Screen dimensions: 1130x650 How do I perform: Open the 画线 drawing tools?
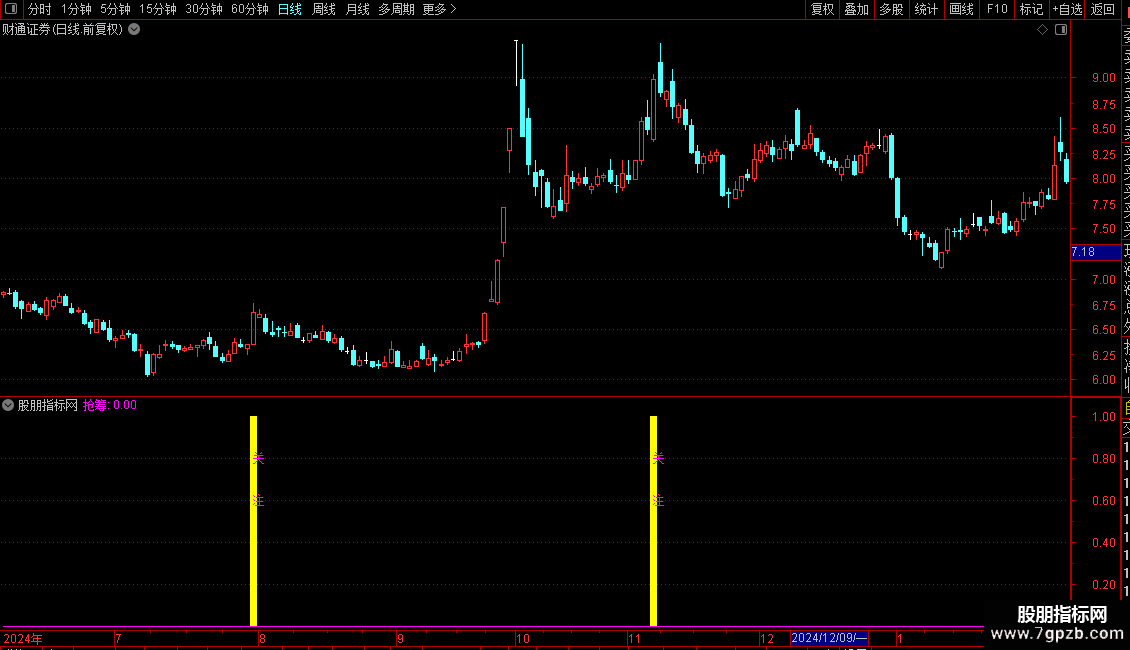coord(961,9)
